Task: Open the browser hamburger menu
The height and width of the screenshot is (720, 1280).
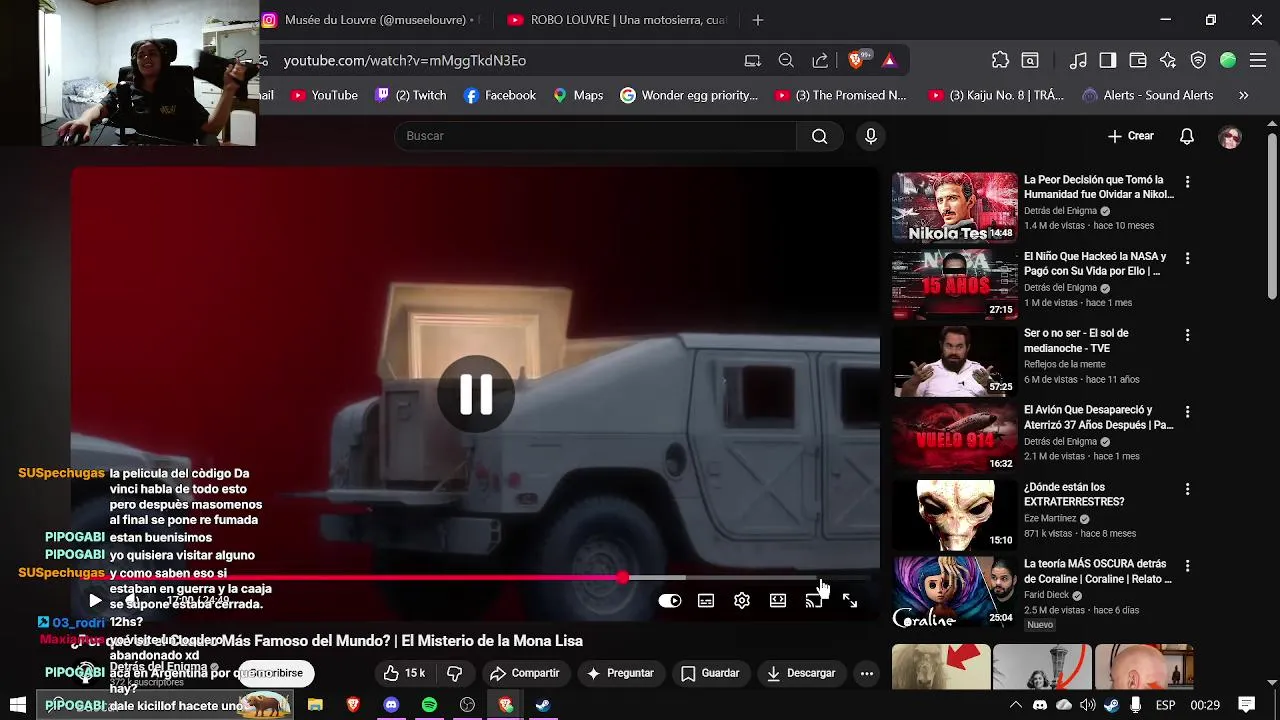Action: coord(1257,60)
